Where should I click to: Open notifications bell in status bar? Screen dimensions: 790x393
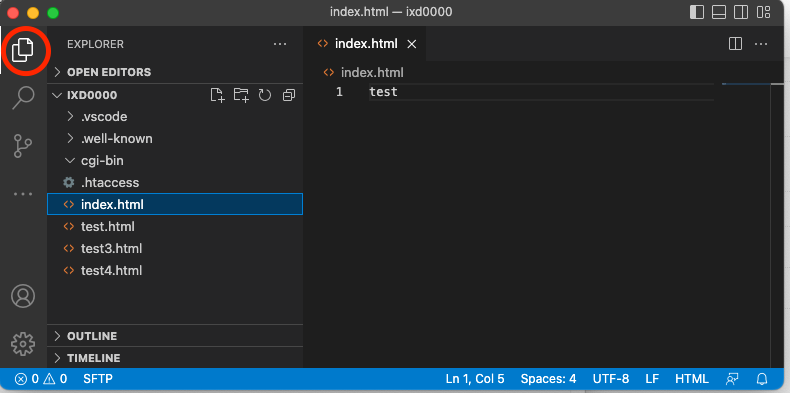[x=762, y=379]
